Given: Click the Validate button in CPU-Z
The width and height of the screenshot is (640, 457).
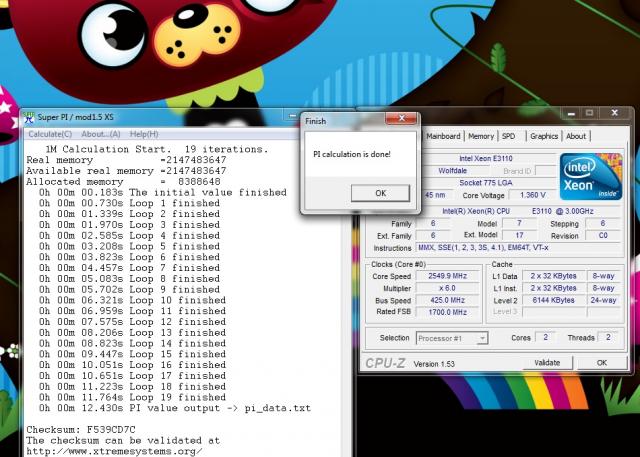Looking at the screenshot, I should click(x=547, y=363).
